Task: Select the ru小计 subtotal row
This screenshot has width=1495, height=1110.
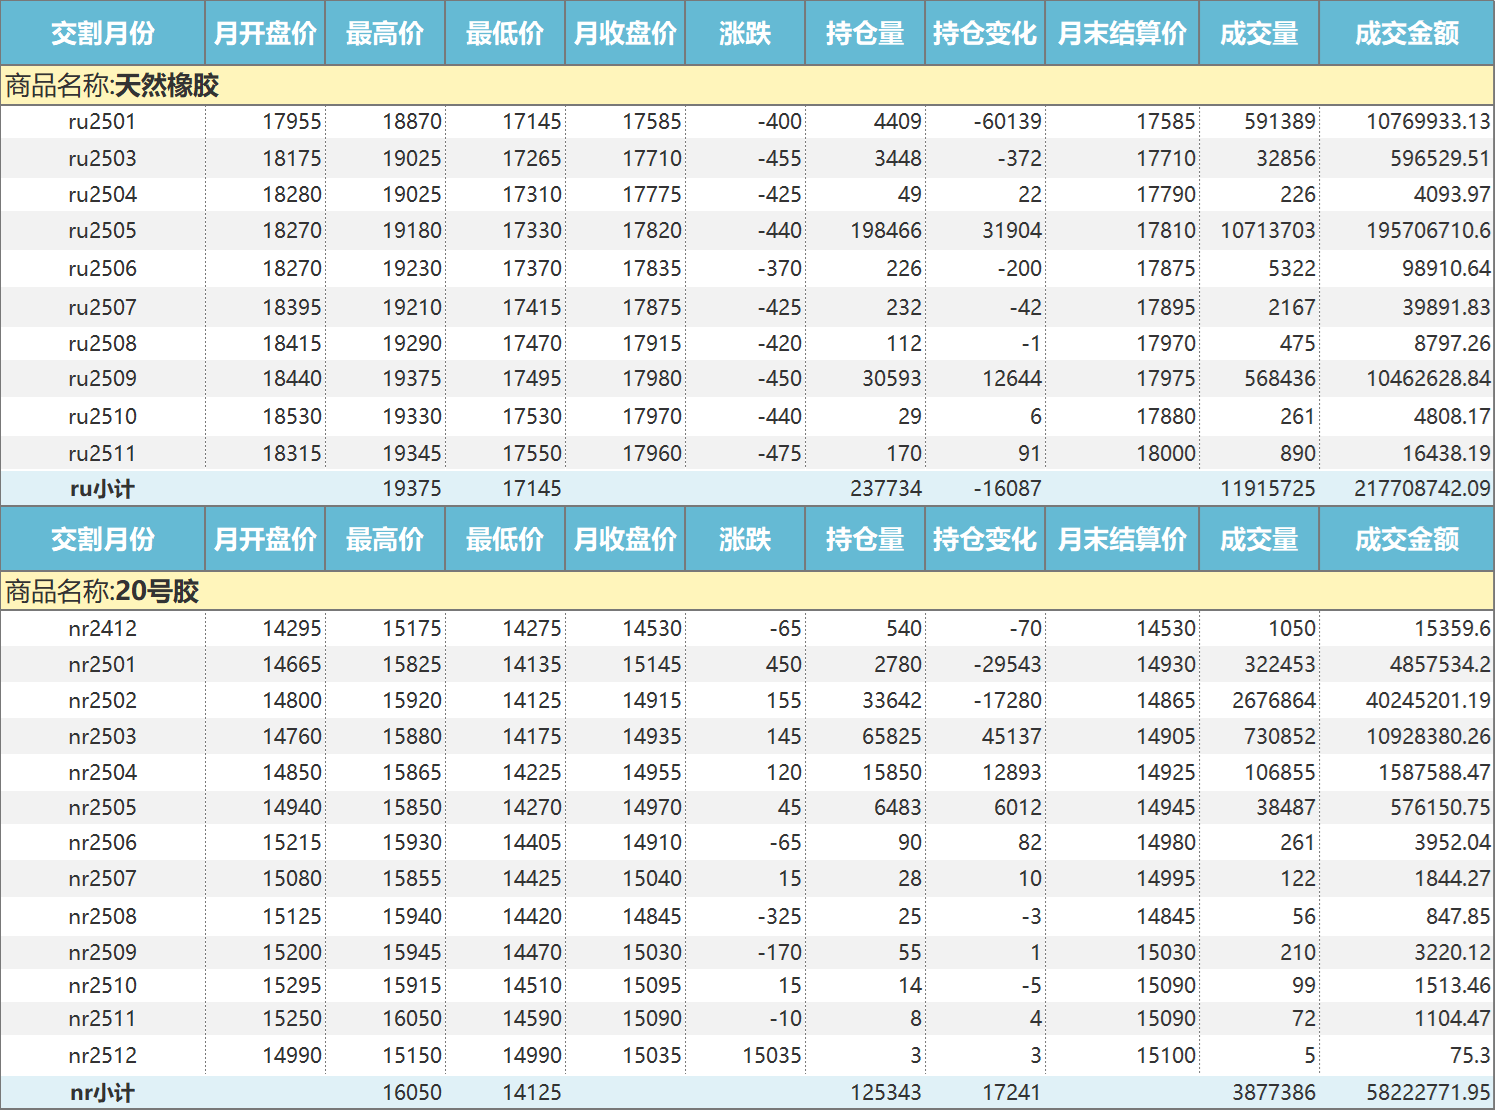Action: click(101, 488)
